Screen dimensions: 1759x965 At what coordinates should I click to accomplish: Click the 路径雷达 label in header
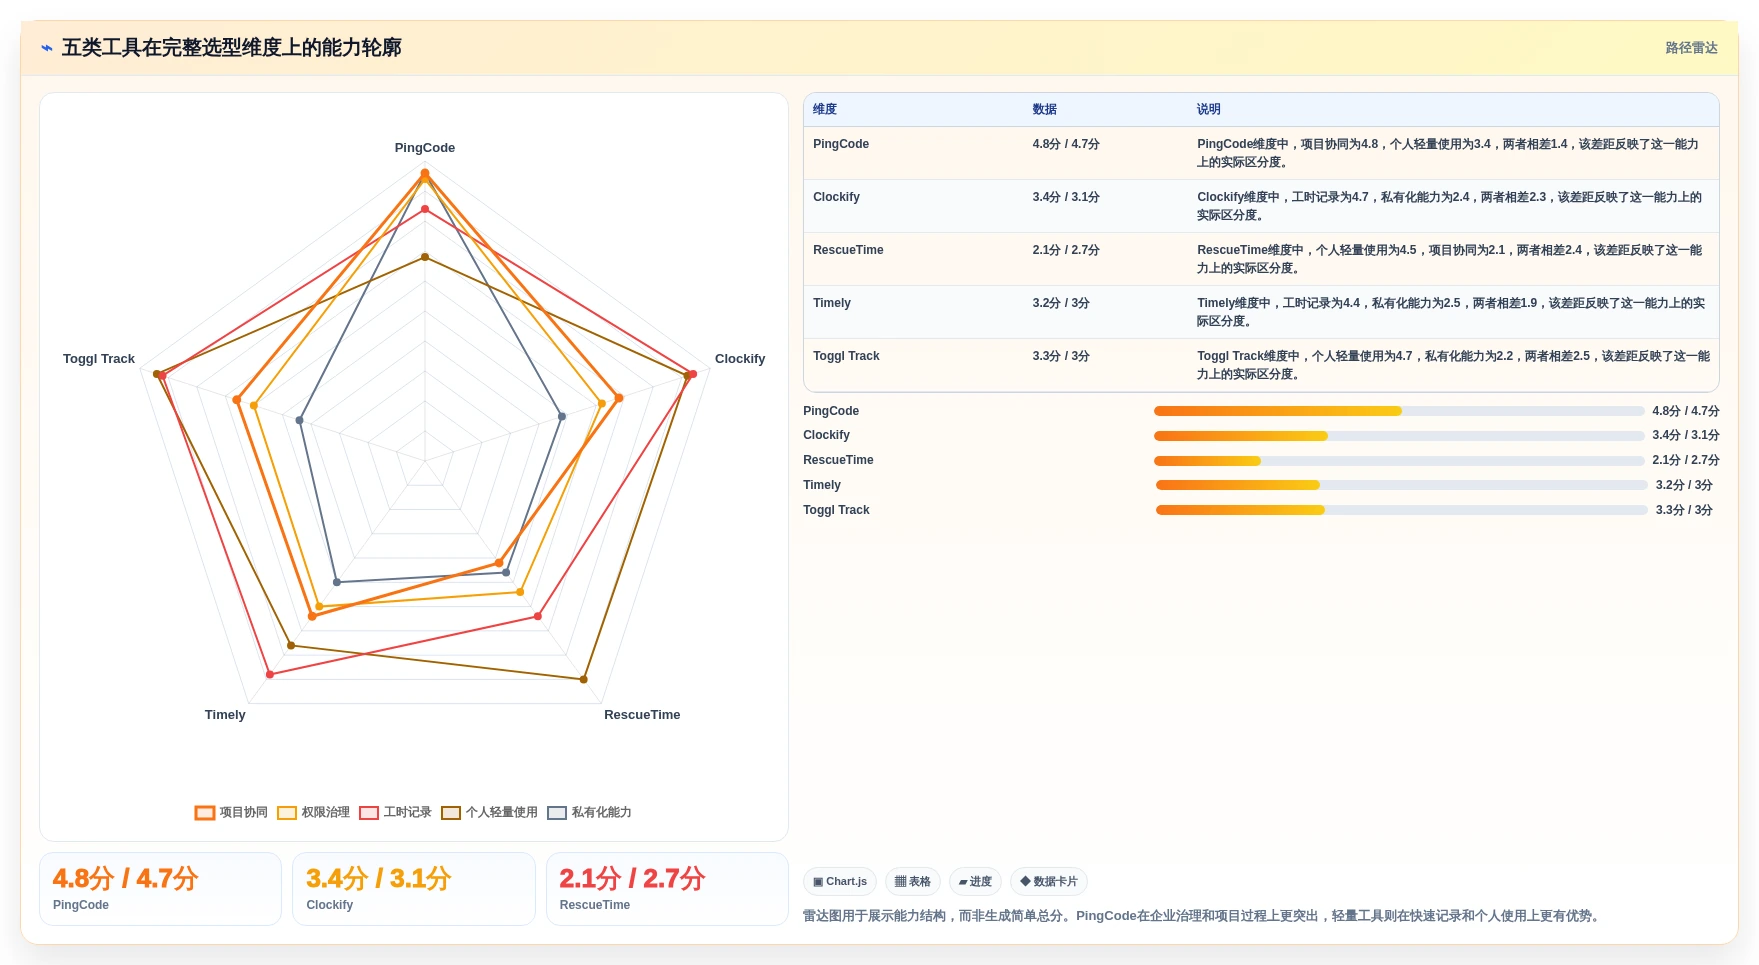pyautogui.click(x=1691, y=48)
